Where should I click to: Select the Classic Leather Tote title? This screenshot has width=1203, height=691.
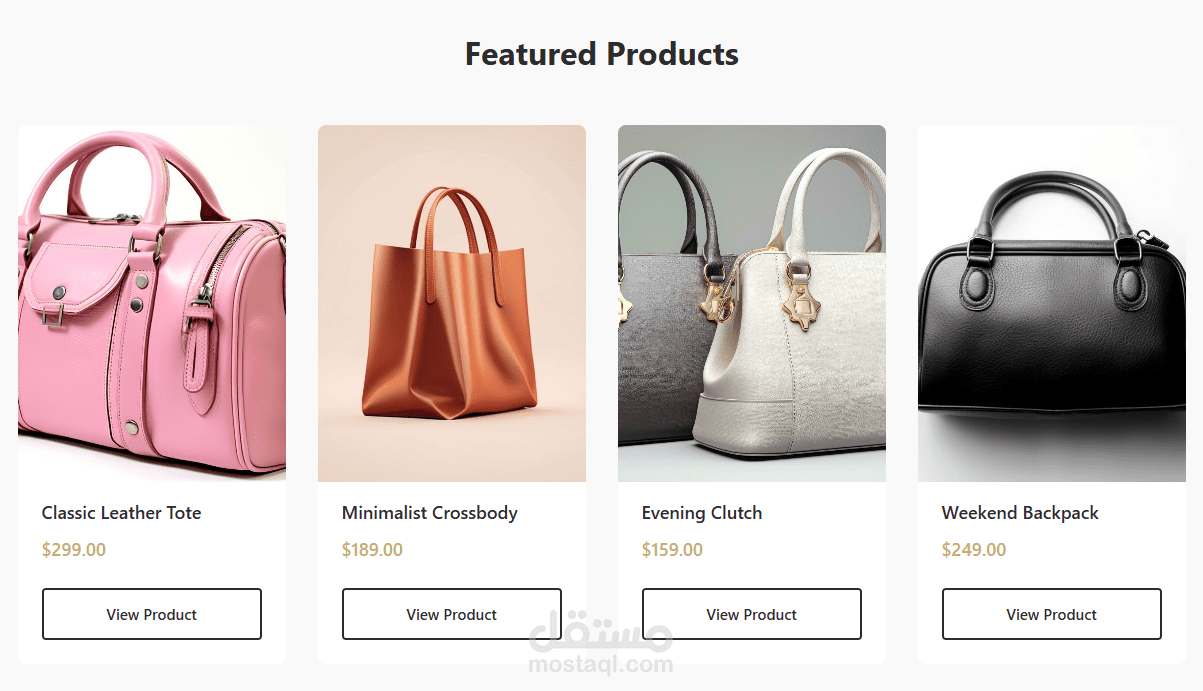tap(122, 513)
